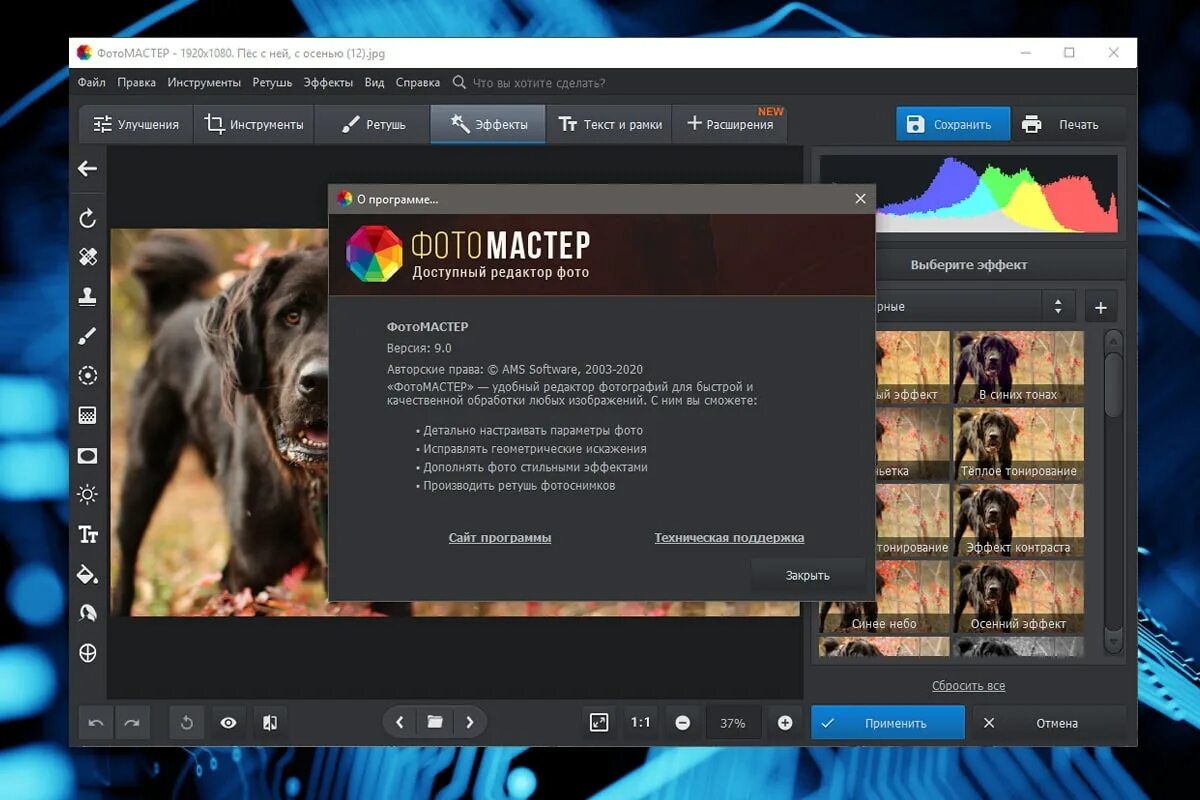Zoom out with minus button
The width and height of the screenshot is (1200, 800).
click(x=682, y=722)
